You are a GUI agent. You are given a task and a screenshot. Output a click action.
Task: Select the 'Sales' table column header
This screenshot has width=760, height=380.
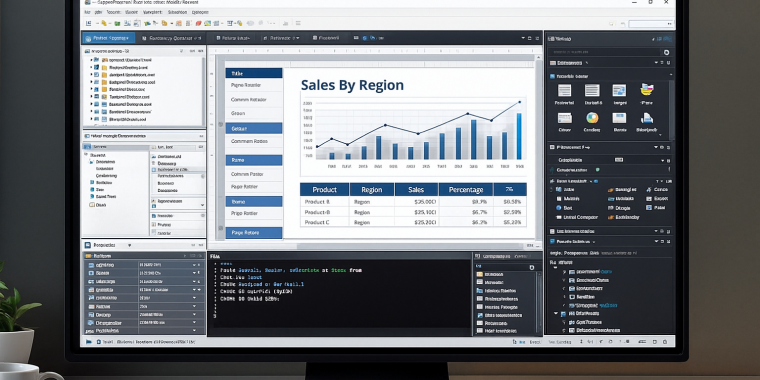416,190
